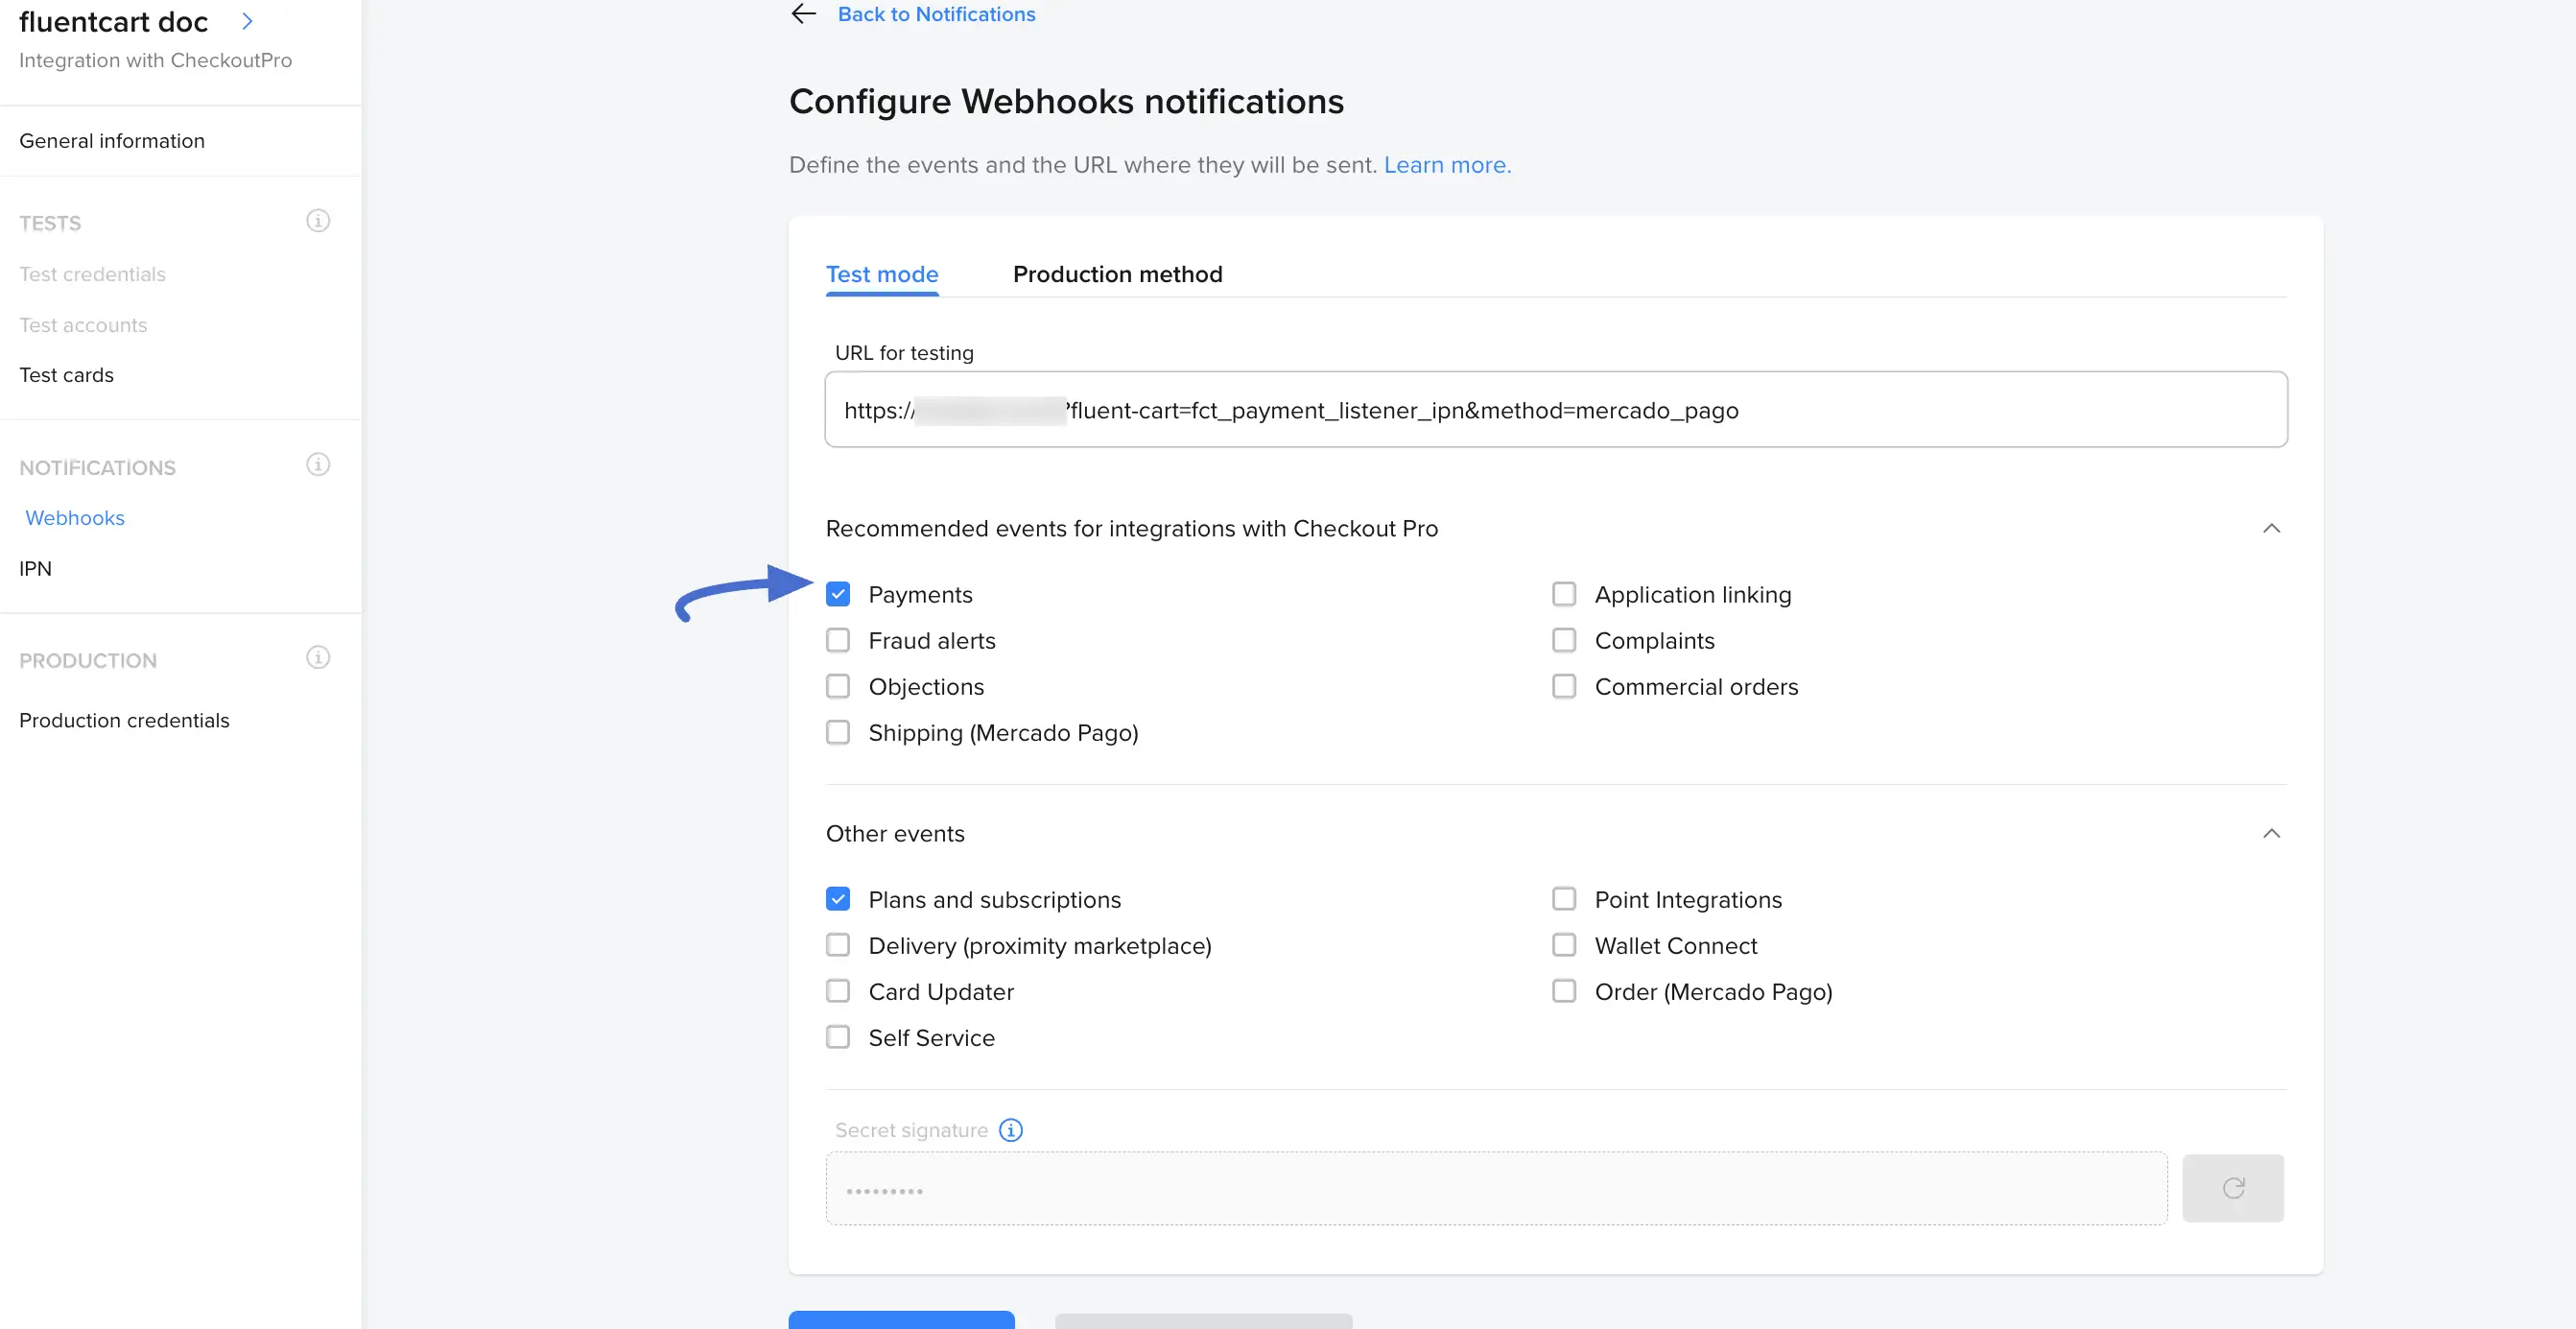Switch to the Production method tab

(x=1117, y=273)
